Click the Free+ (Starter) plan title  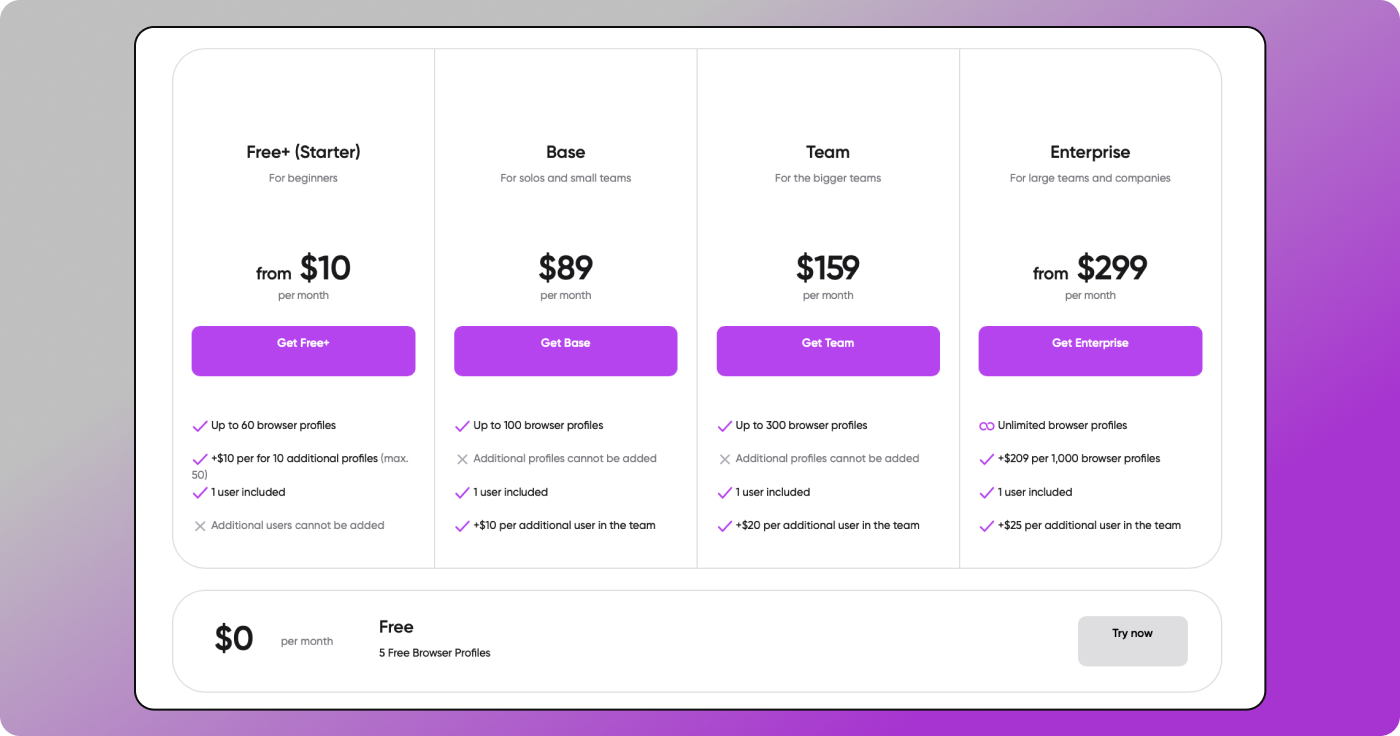[303, 152]
